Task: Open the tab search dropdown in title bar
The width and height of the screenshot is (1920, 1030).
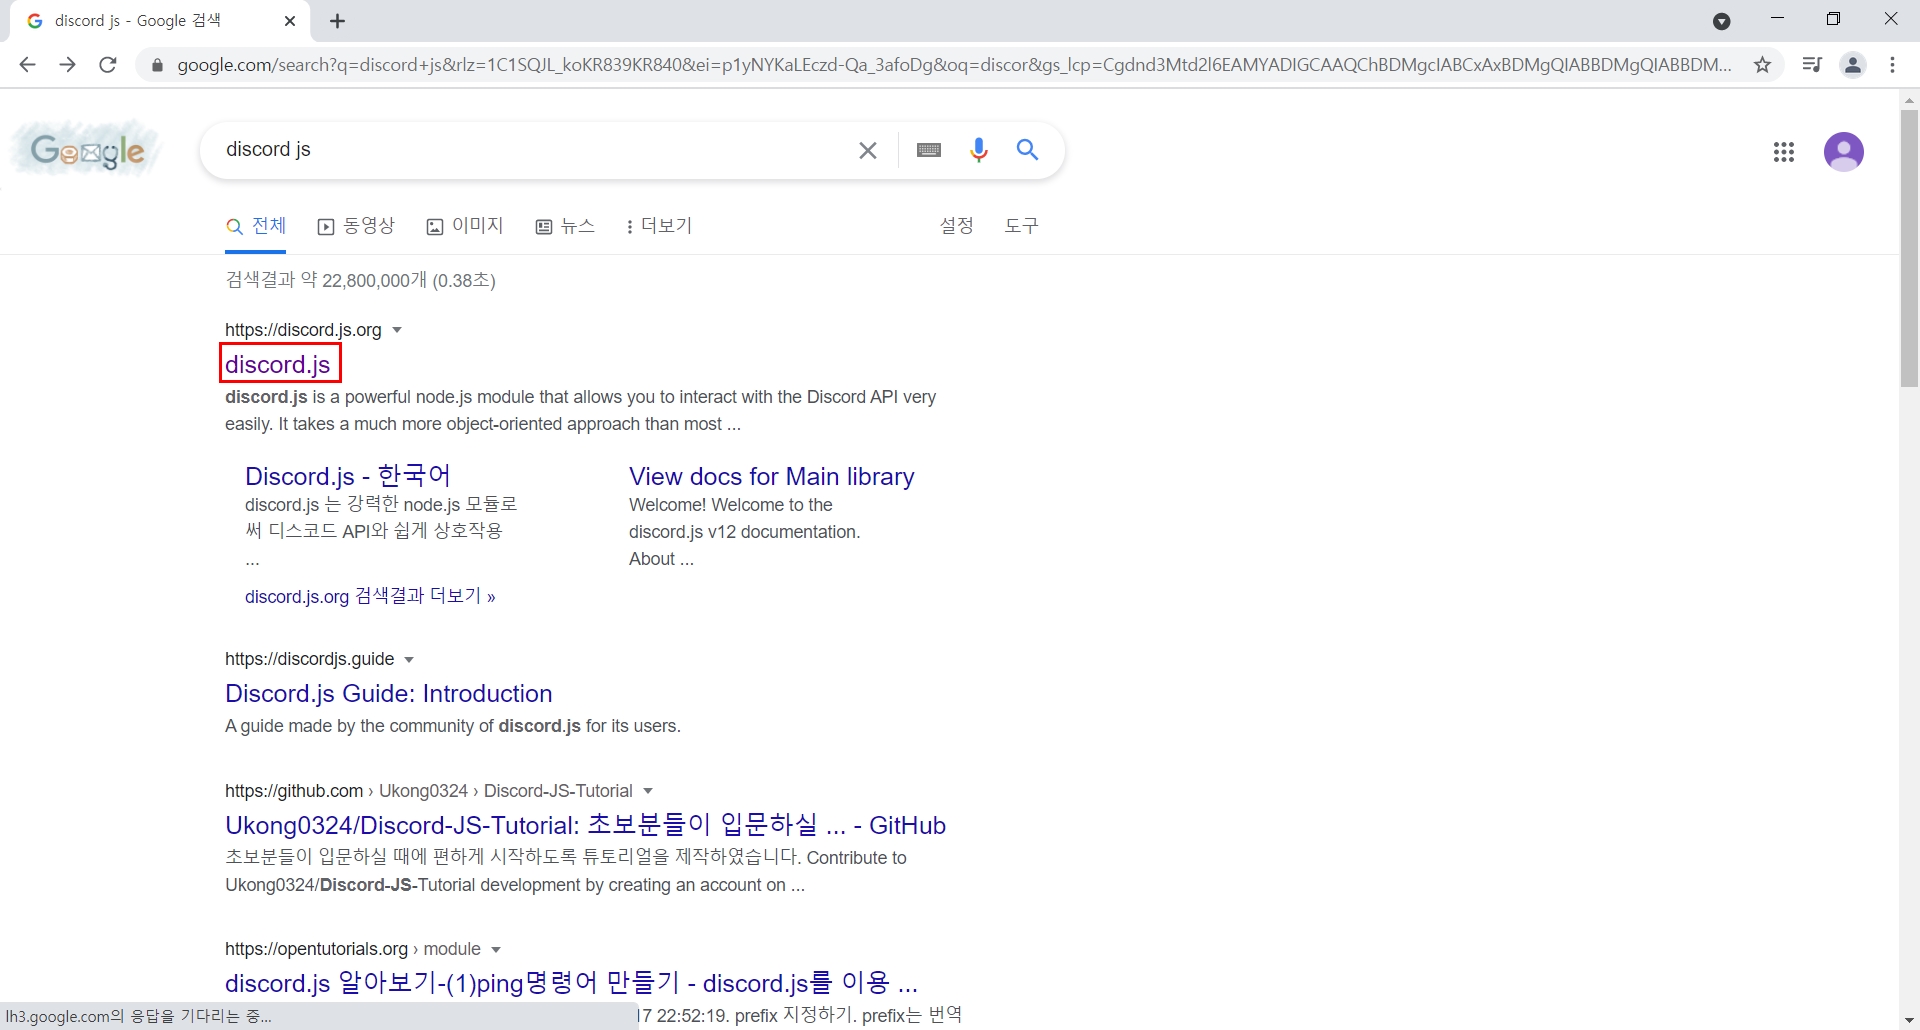Action: click(x=1721, y=21)
